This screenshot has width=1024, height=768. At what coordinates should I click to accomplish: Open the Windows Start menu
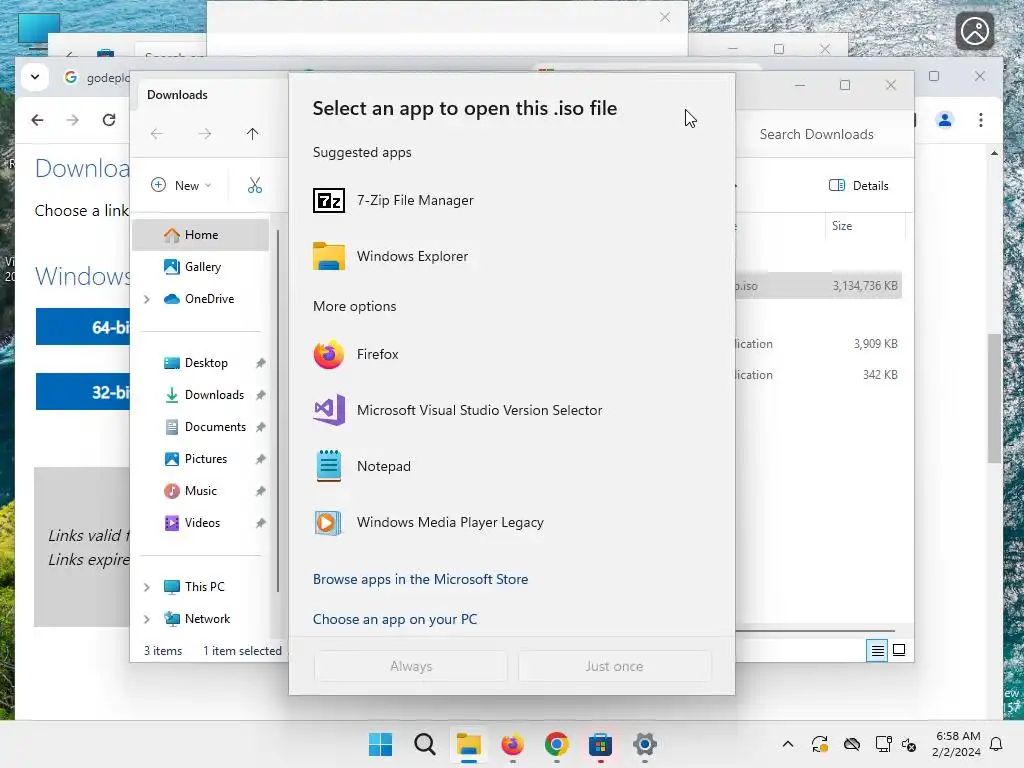click(381, 744)
